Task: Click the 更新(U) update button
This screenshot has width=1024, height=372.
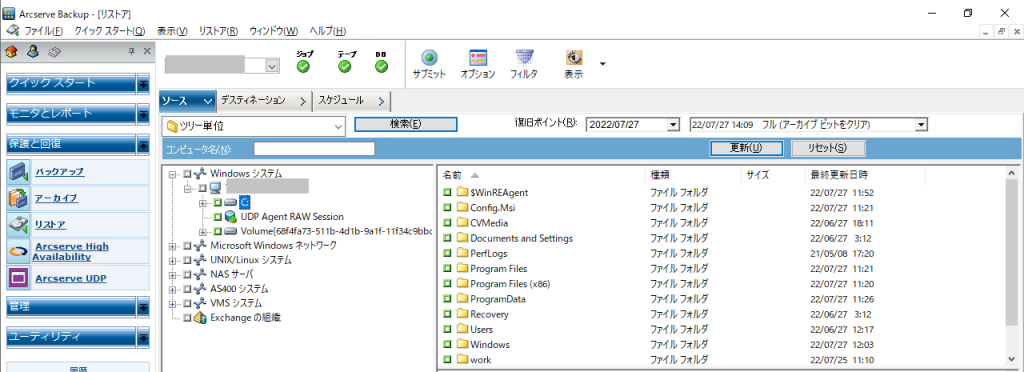Action: 746,148
